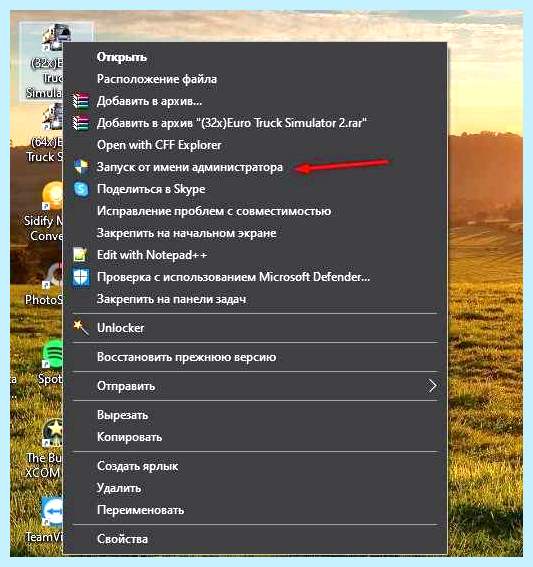Click 'Добавить в архив "(32x)Euro Truck Simulator 2.rar"'
Screen dimensions: 533x567
click(x=255, y=123)
